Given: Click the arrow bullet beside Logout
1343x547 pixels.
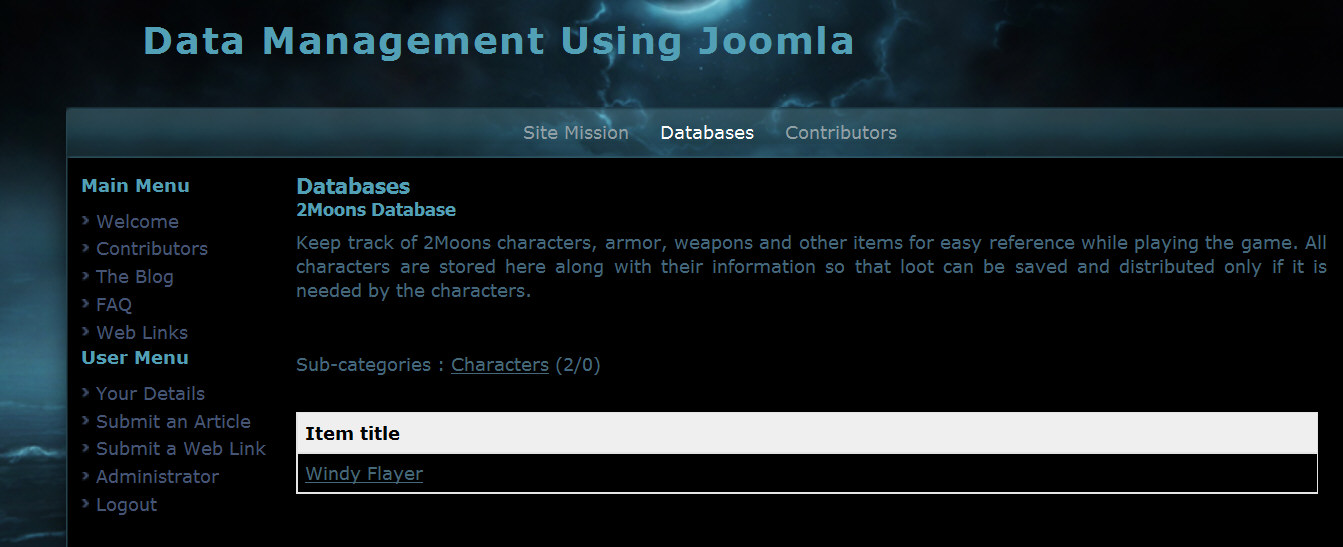Looking at the screenshot, I should click(x=87, y=504).
